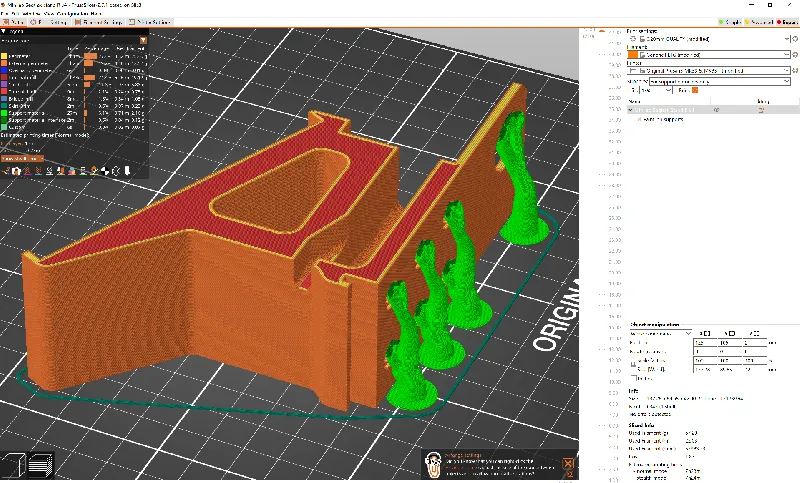Toggle the travel moves icon in legend toolbar
800x483 pixels.
[x=6, y=171]
